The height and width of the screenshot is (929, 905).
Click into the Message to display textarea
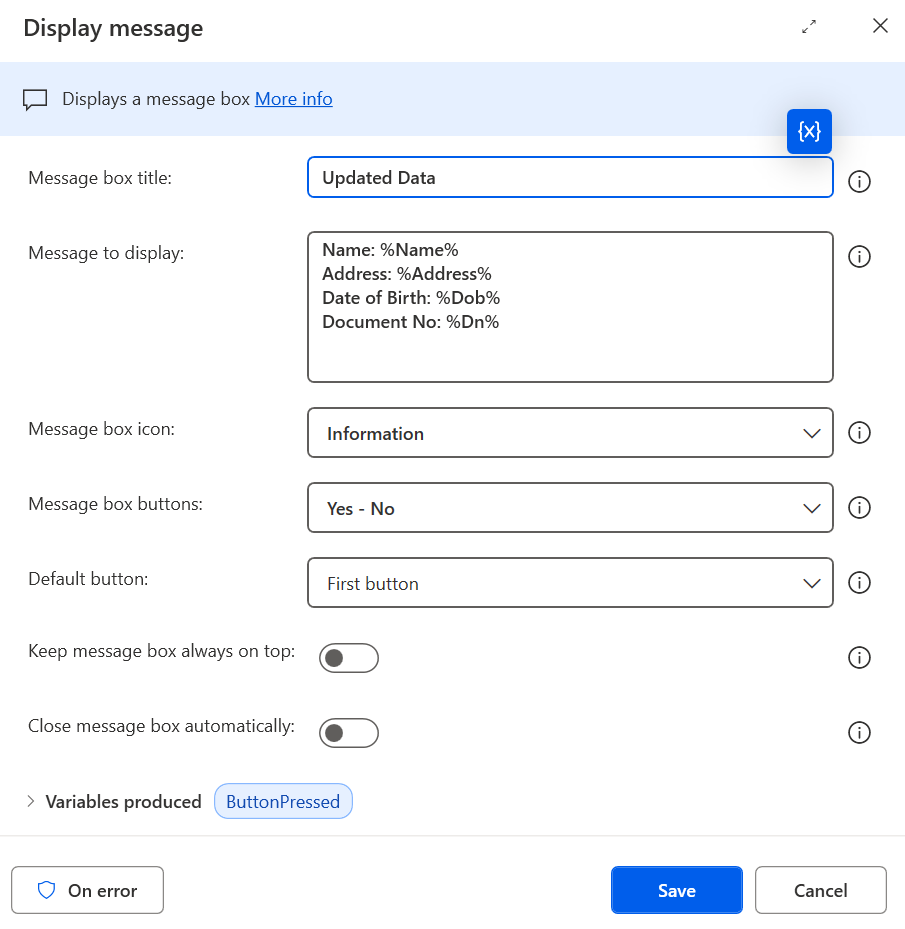(570, 307)
